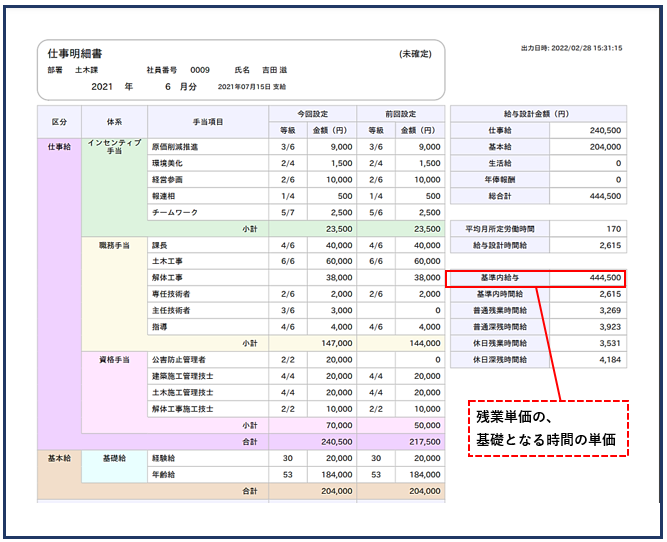The height and width of the screenshot is (542, 667).
Task: Click the 課長 row under 職務手当
Action: pos(160,244)
